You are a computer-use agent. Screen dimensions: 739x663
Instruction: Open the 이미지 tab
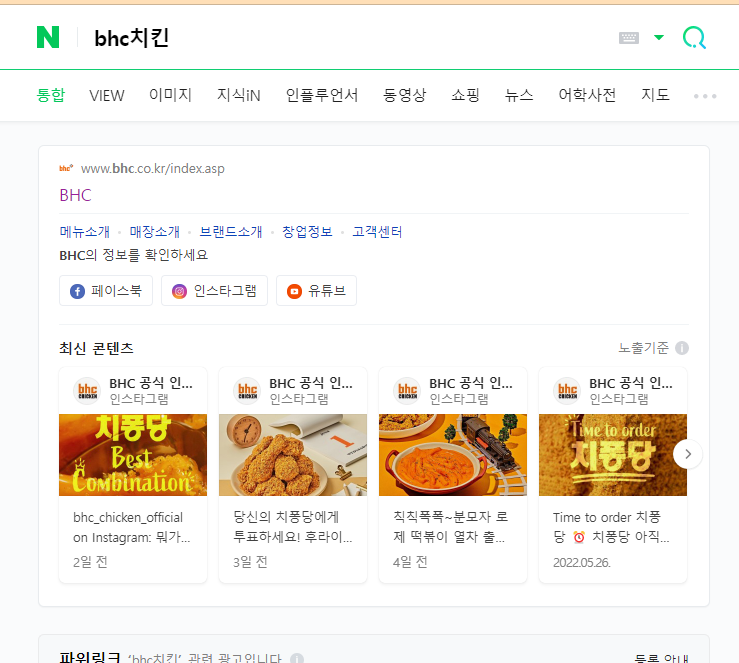coord(171,95)
